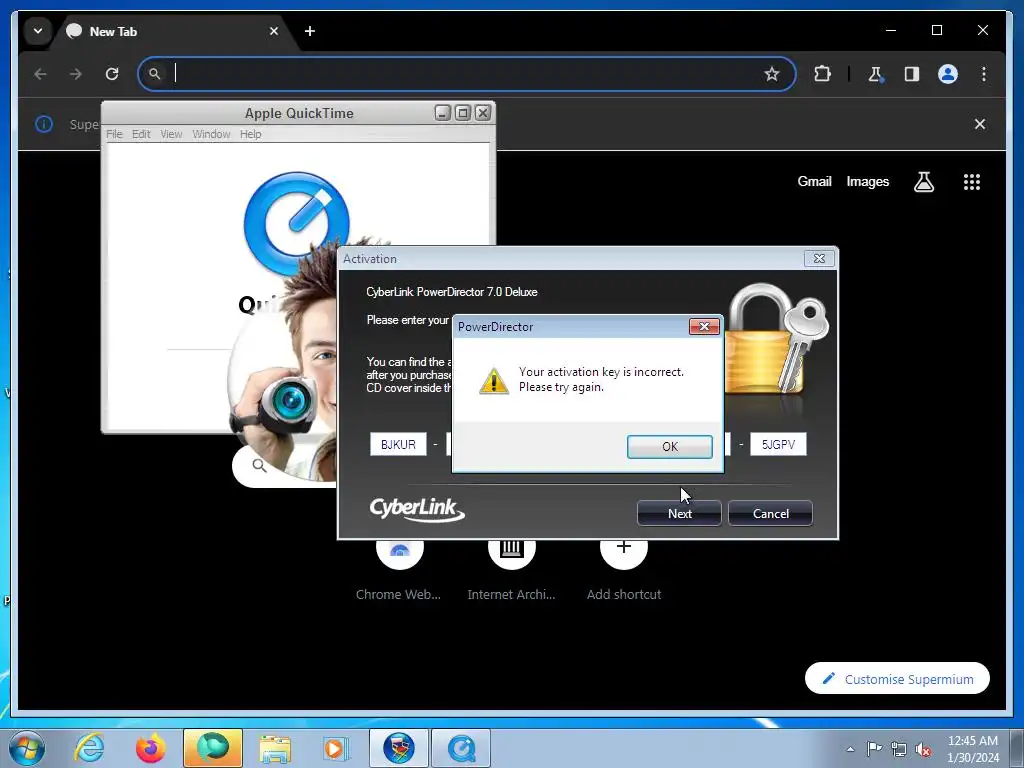Open the Windows Start menu
The height and width of the screenshot is (768, 1024).
[27, 748]
